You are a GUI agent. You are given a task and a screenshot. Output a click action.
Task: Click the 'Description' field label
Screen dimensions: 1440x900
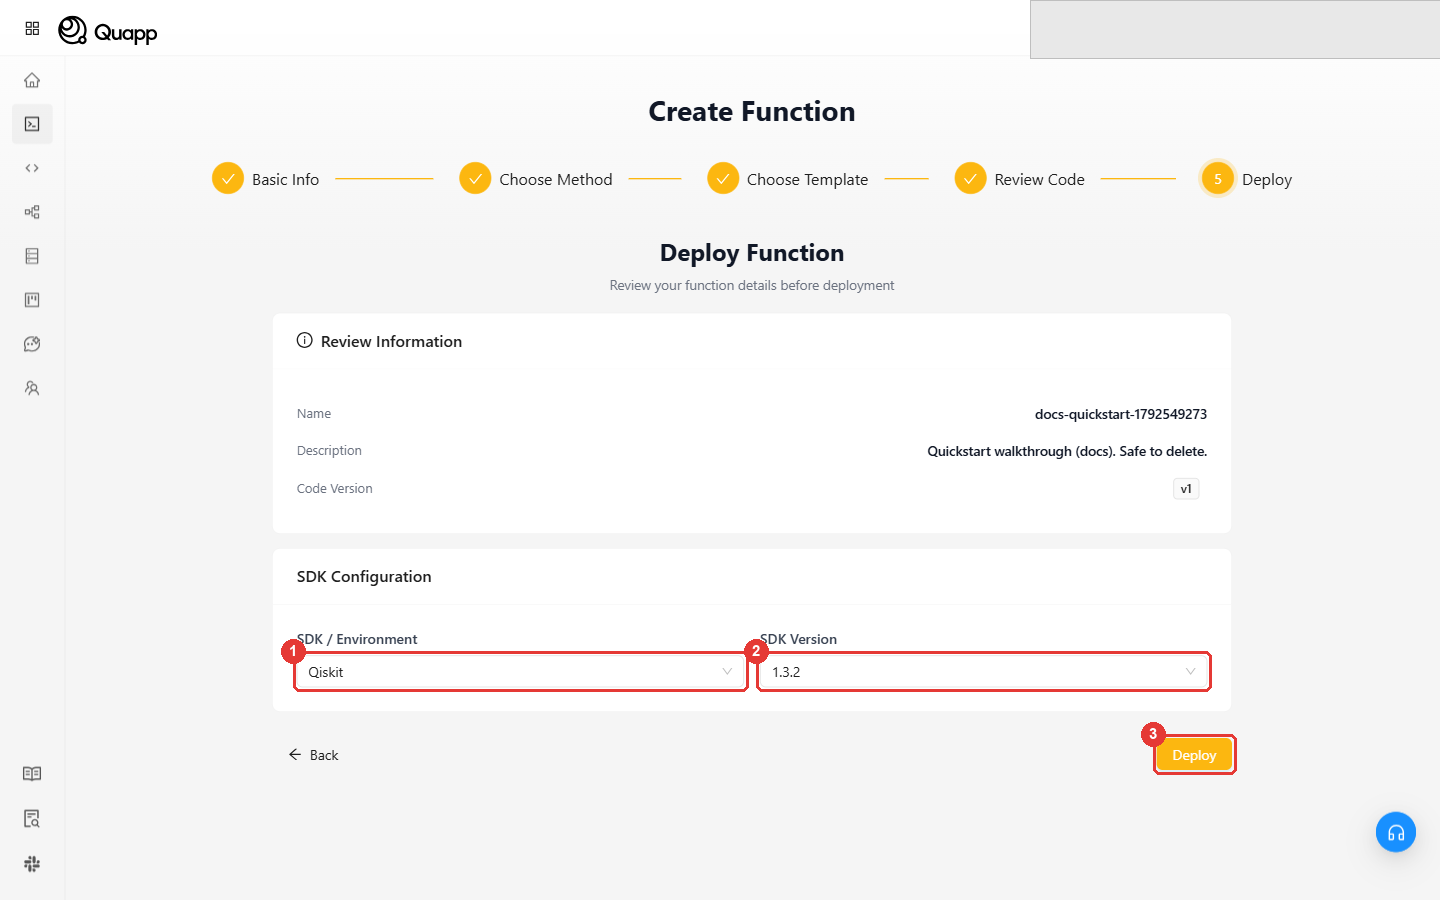tap(329, 451)
